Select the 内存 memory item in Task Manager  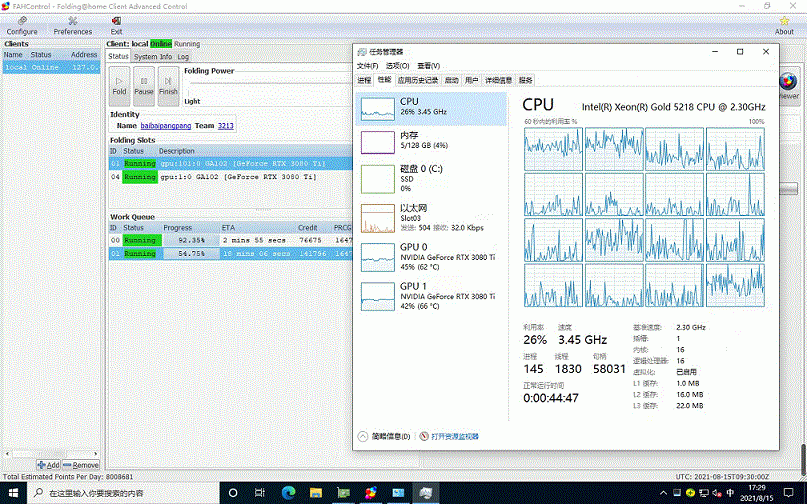tap(431, 142)
